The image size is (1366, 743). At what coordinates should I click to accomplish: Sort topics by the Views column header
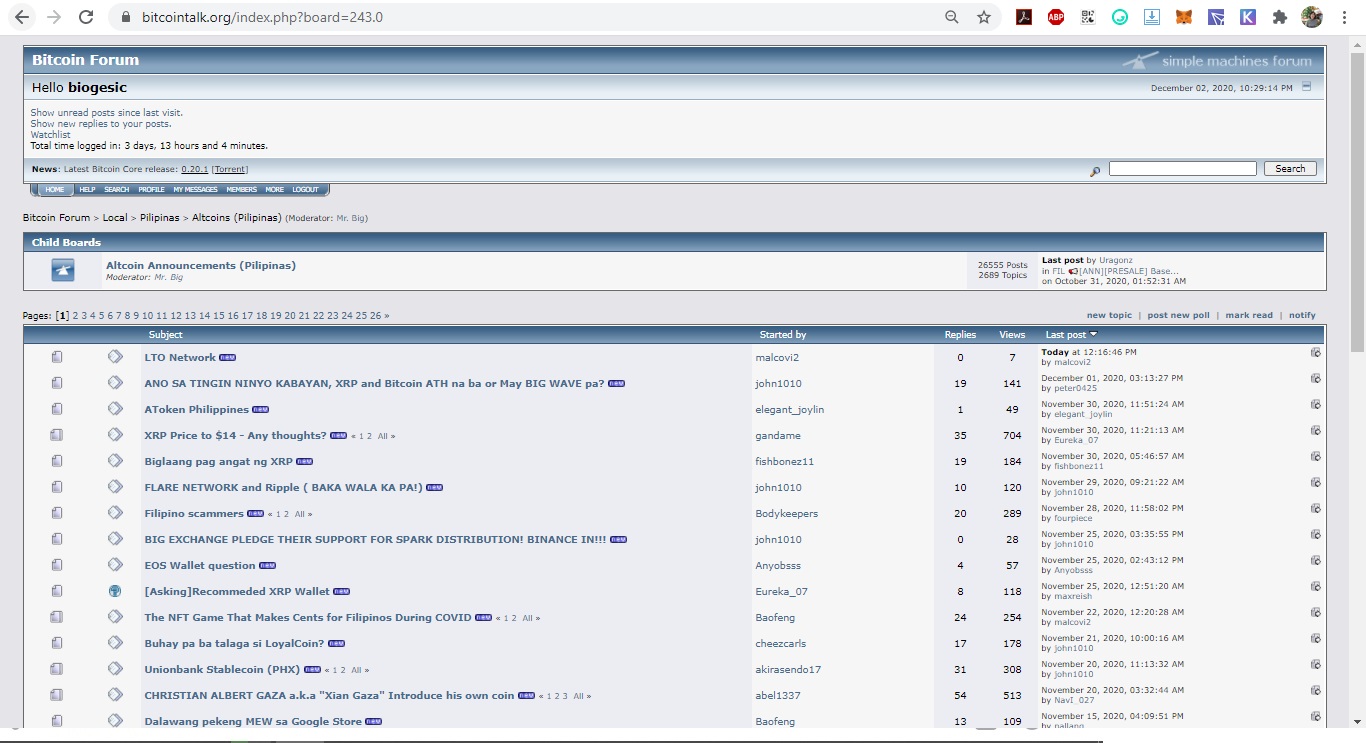[1012, 335]
